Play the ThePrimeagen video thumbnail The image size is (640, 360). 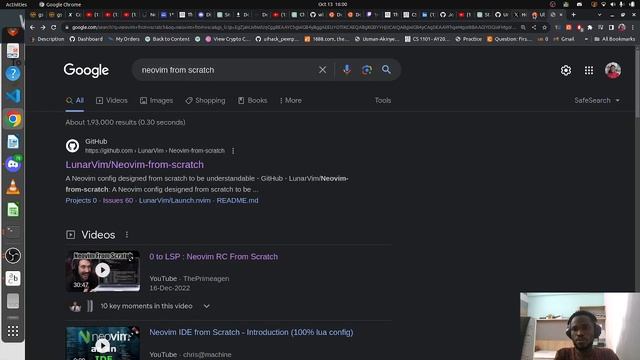click(103, 271)
